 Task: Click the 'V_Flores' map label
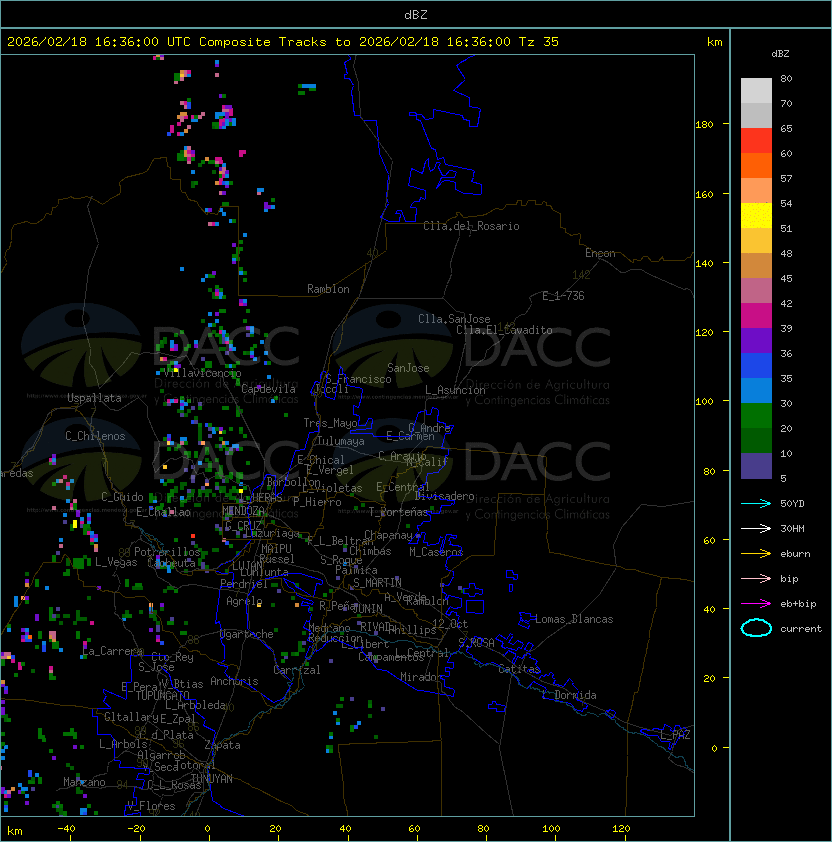point(151,806)
